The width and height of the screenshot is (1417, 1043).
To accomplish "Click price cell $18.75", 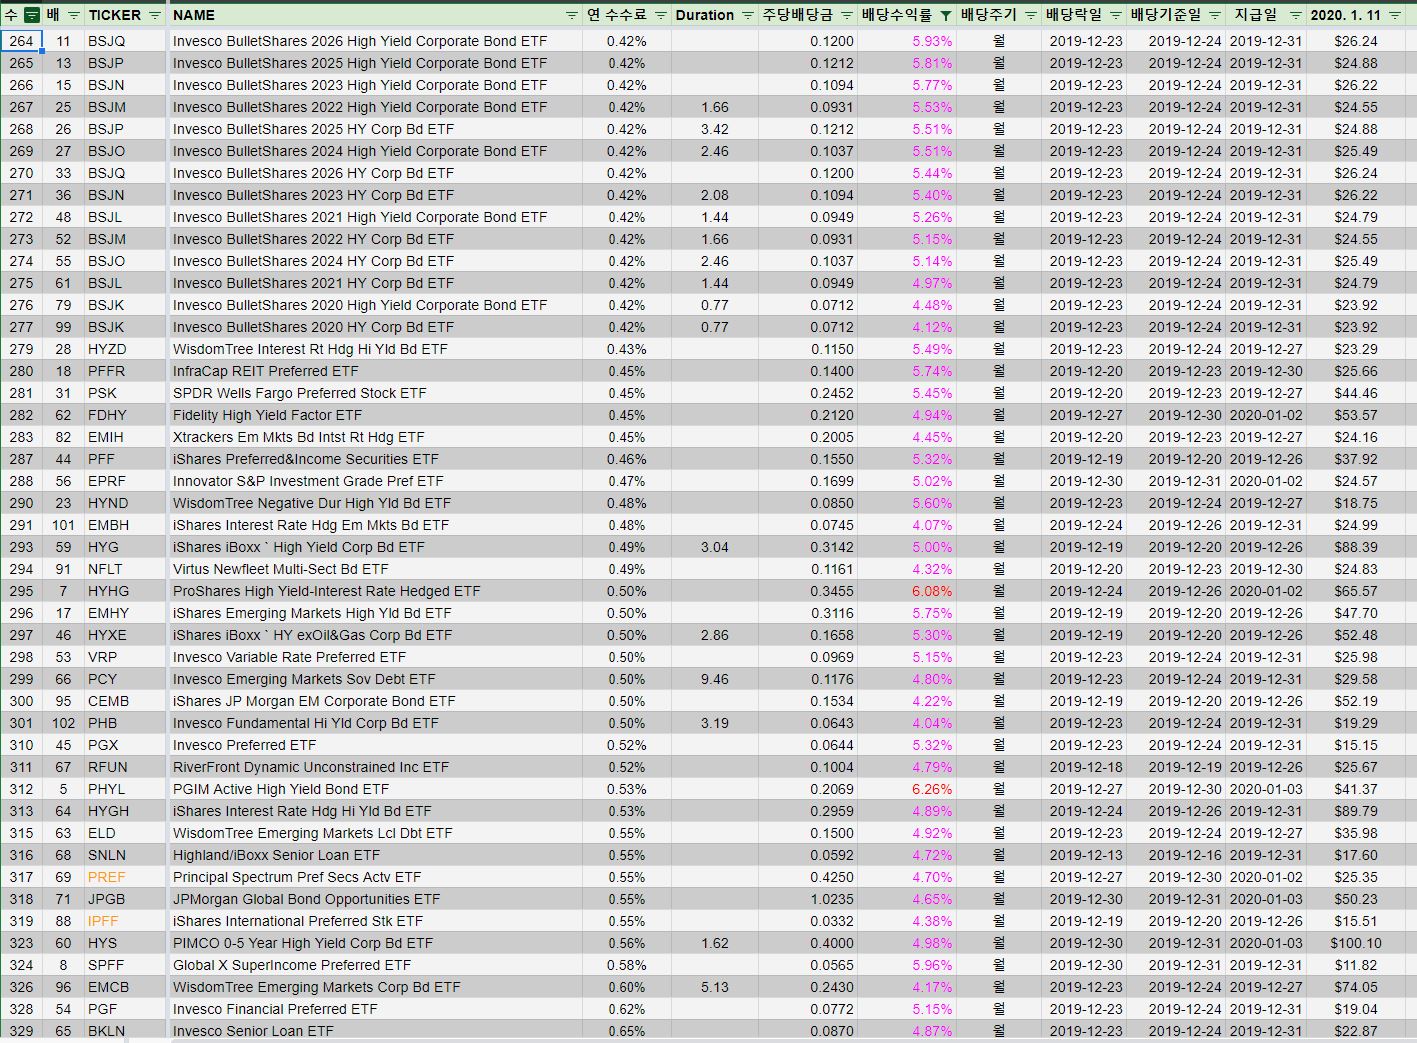I will click(1355, 503).
